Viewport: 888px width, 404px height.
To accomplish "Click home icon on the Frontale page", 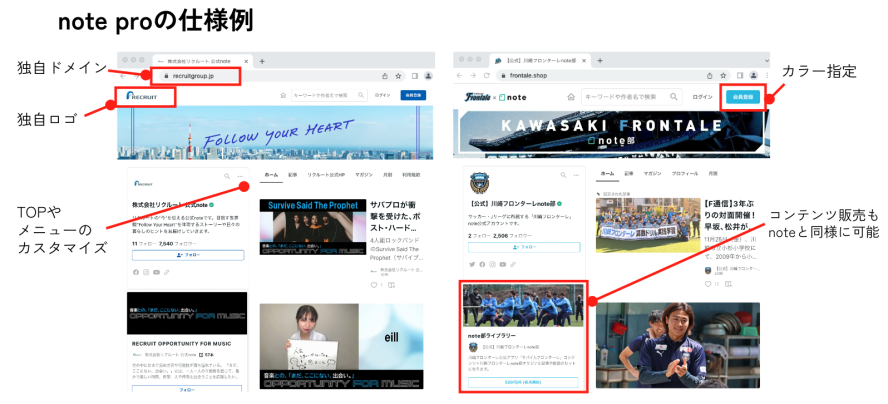I will [571, 97].
